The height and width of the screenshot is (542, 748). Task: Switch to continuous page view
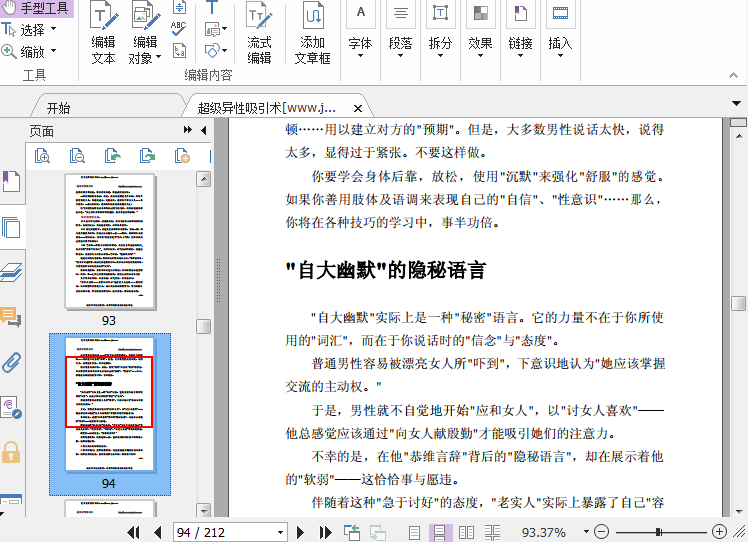(439, 532)
